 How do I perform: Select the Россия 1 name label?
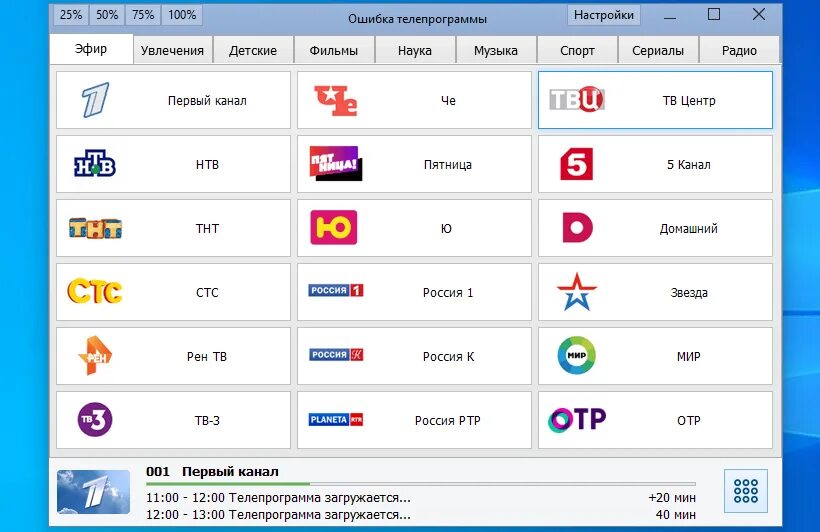[448, 292]
